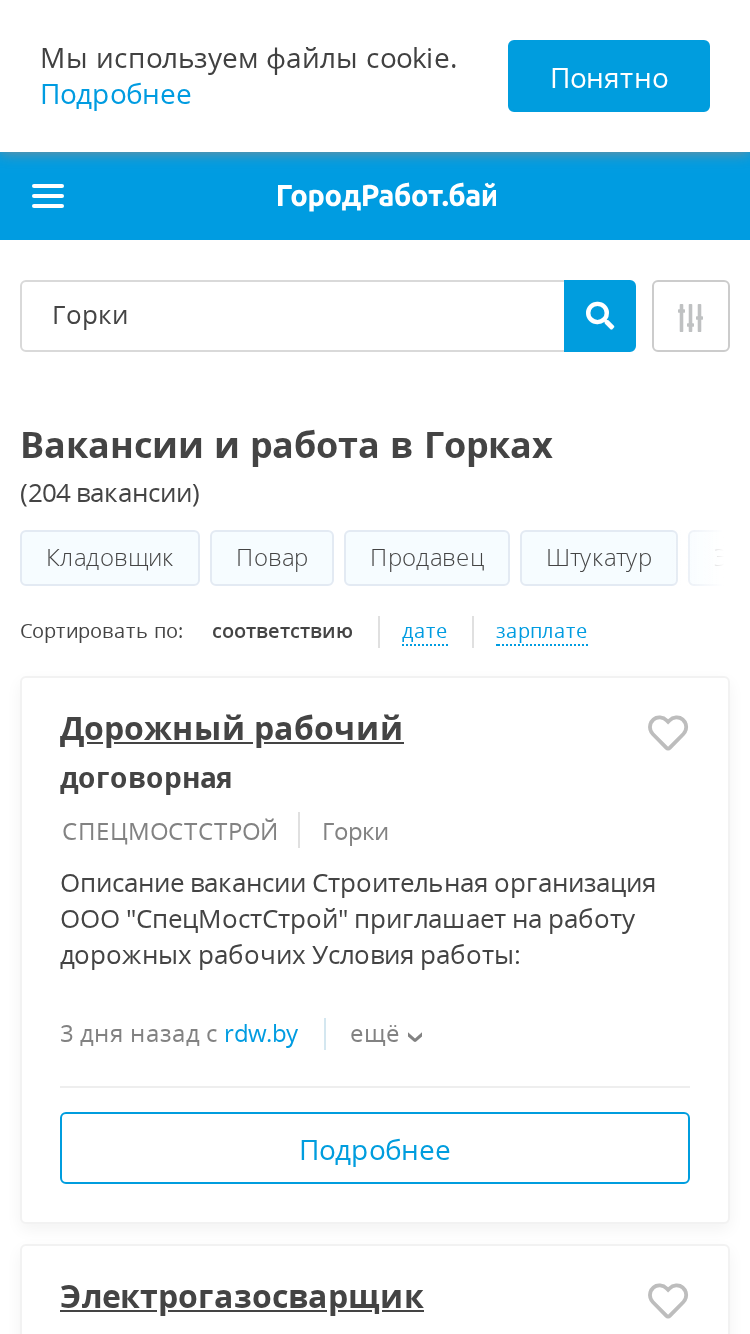
Task: Visit the rdw.by source link
Action: click(261, 1034)
